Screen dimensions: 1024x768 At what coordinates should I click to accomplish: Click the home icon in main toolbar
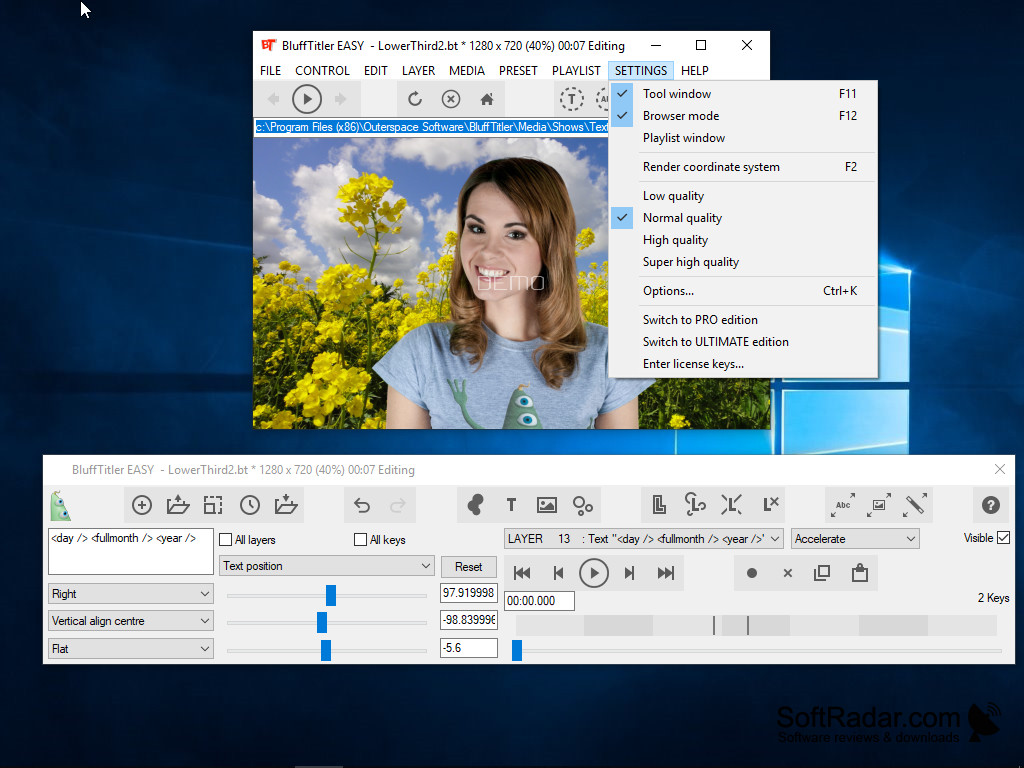point(487,99)
